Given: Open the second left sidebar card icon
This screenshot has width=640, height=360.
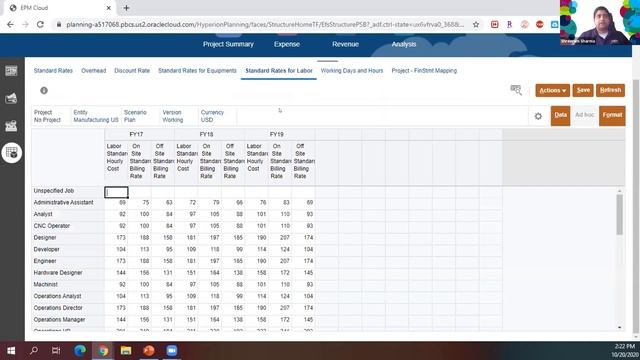Looking at the screenshot, I should coord(11,98).
